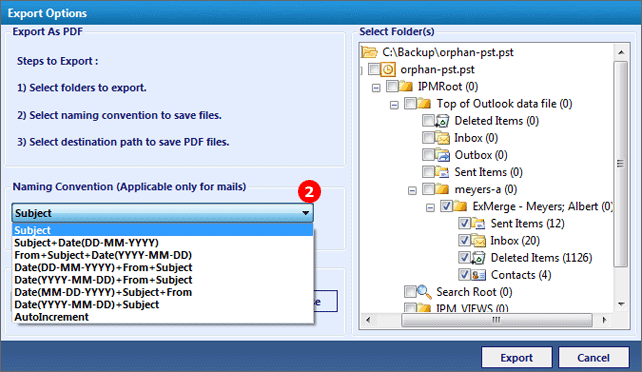Click the folder tree scroll down arrow

621,304
